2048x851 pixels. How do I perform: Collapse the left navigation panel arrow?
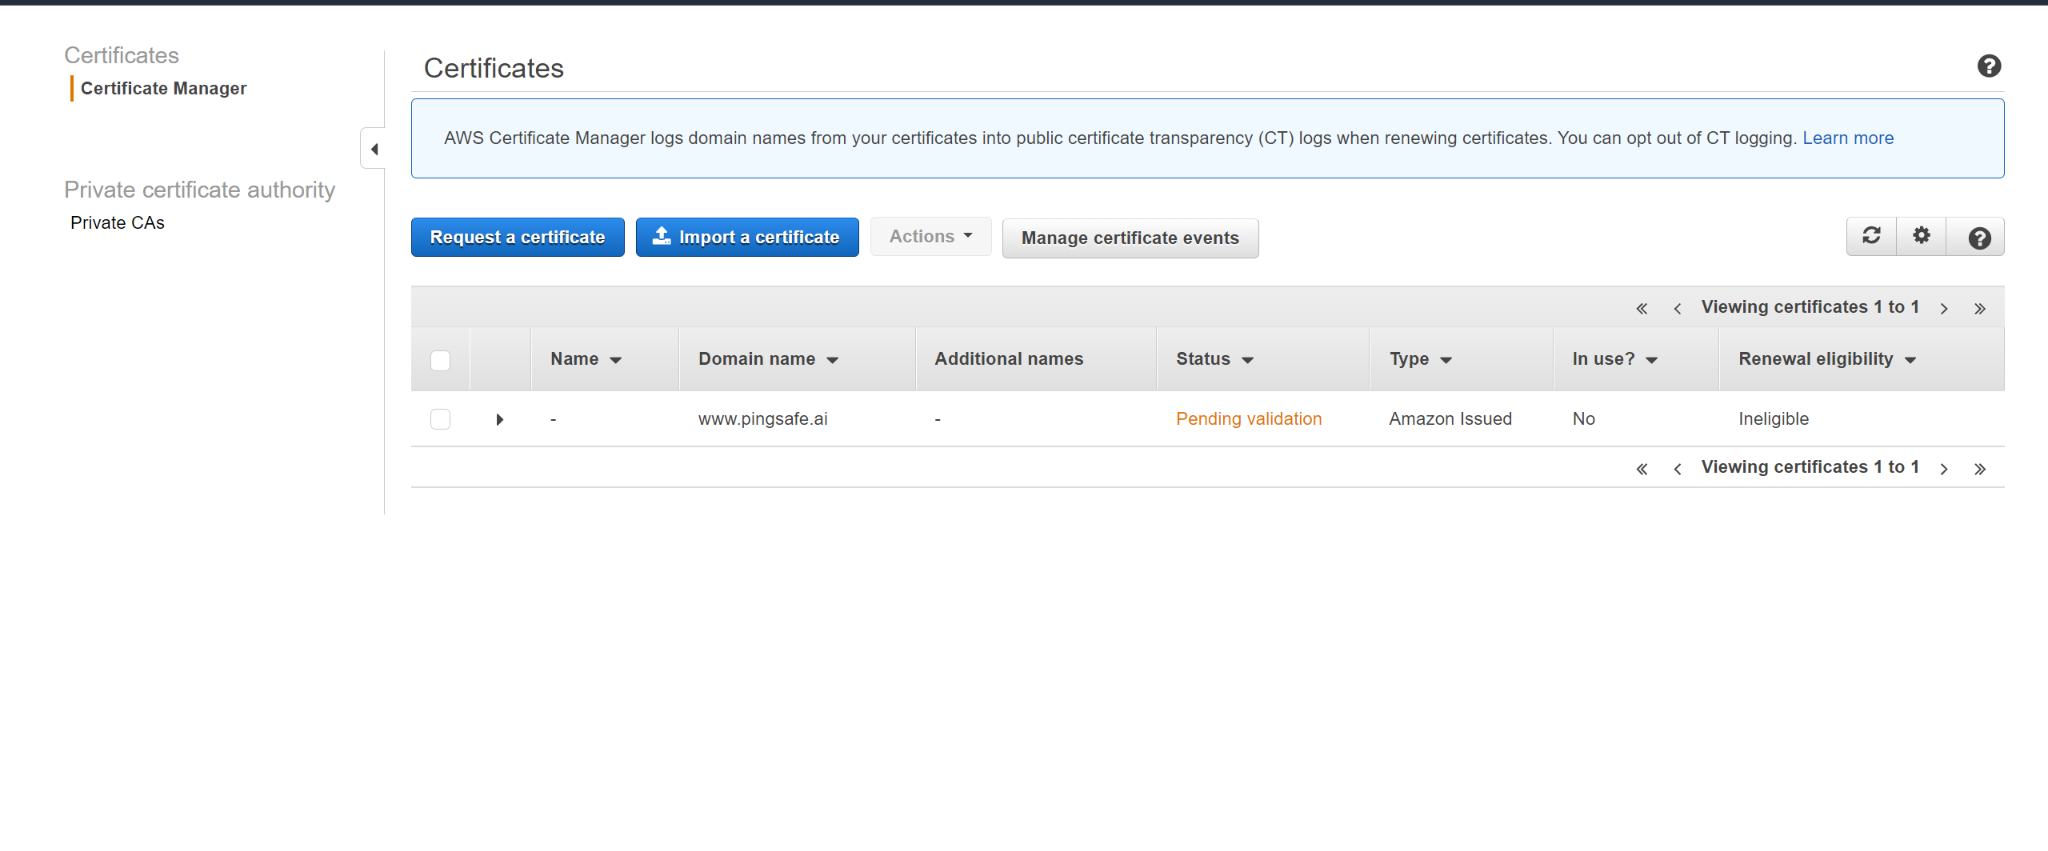374,149
